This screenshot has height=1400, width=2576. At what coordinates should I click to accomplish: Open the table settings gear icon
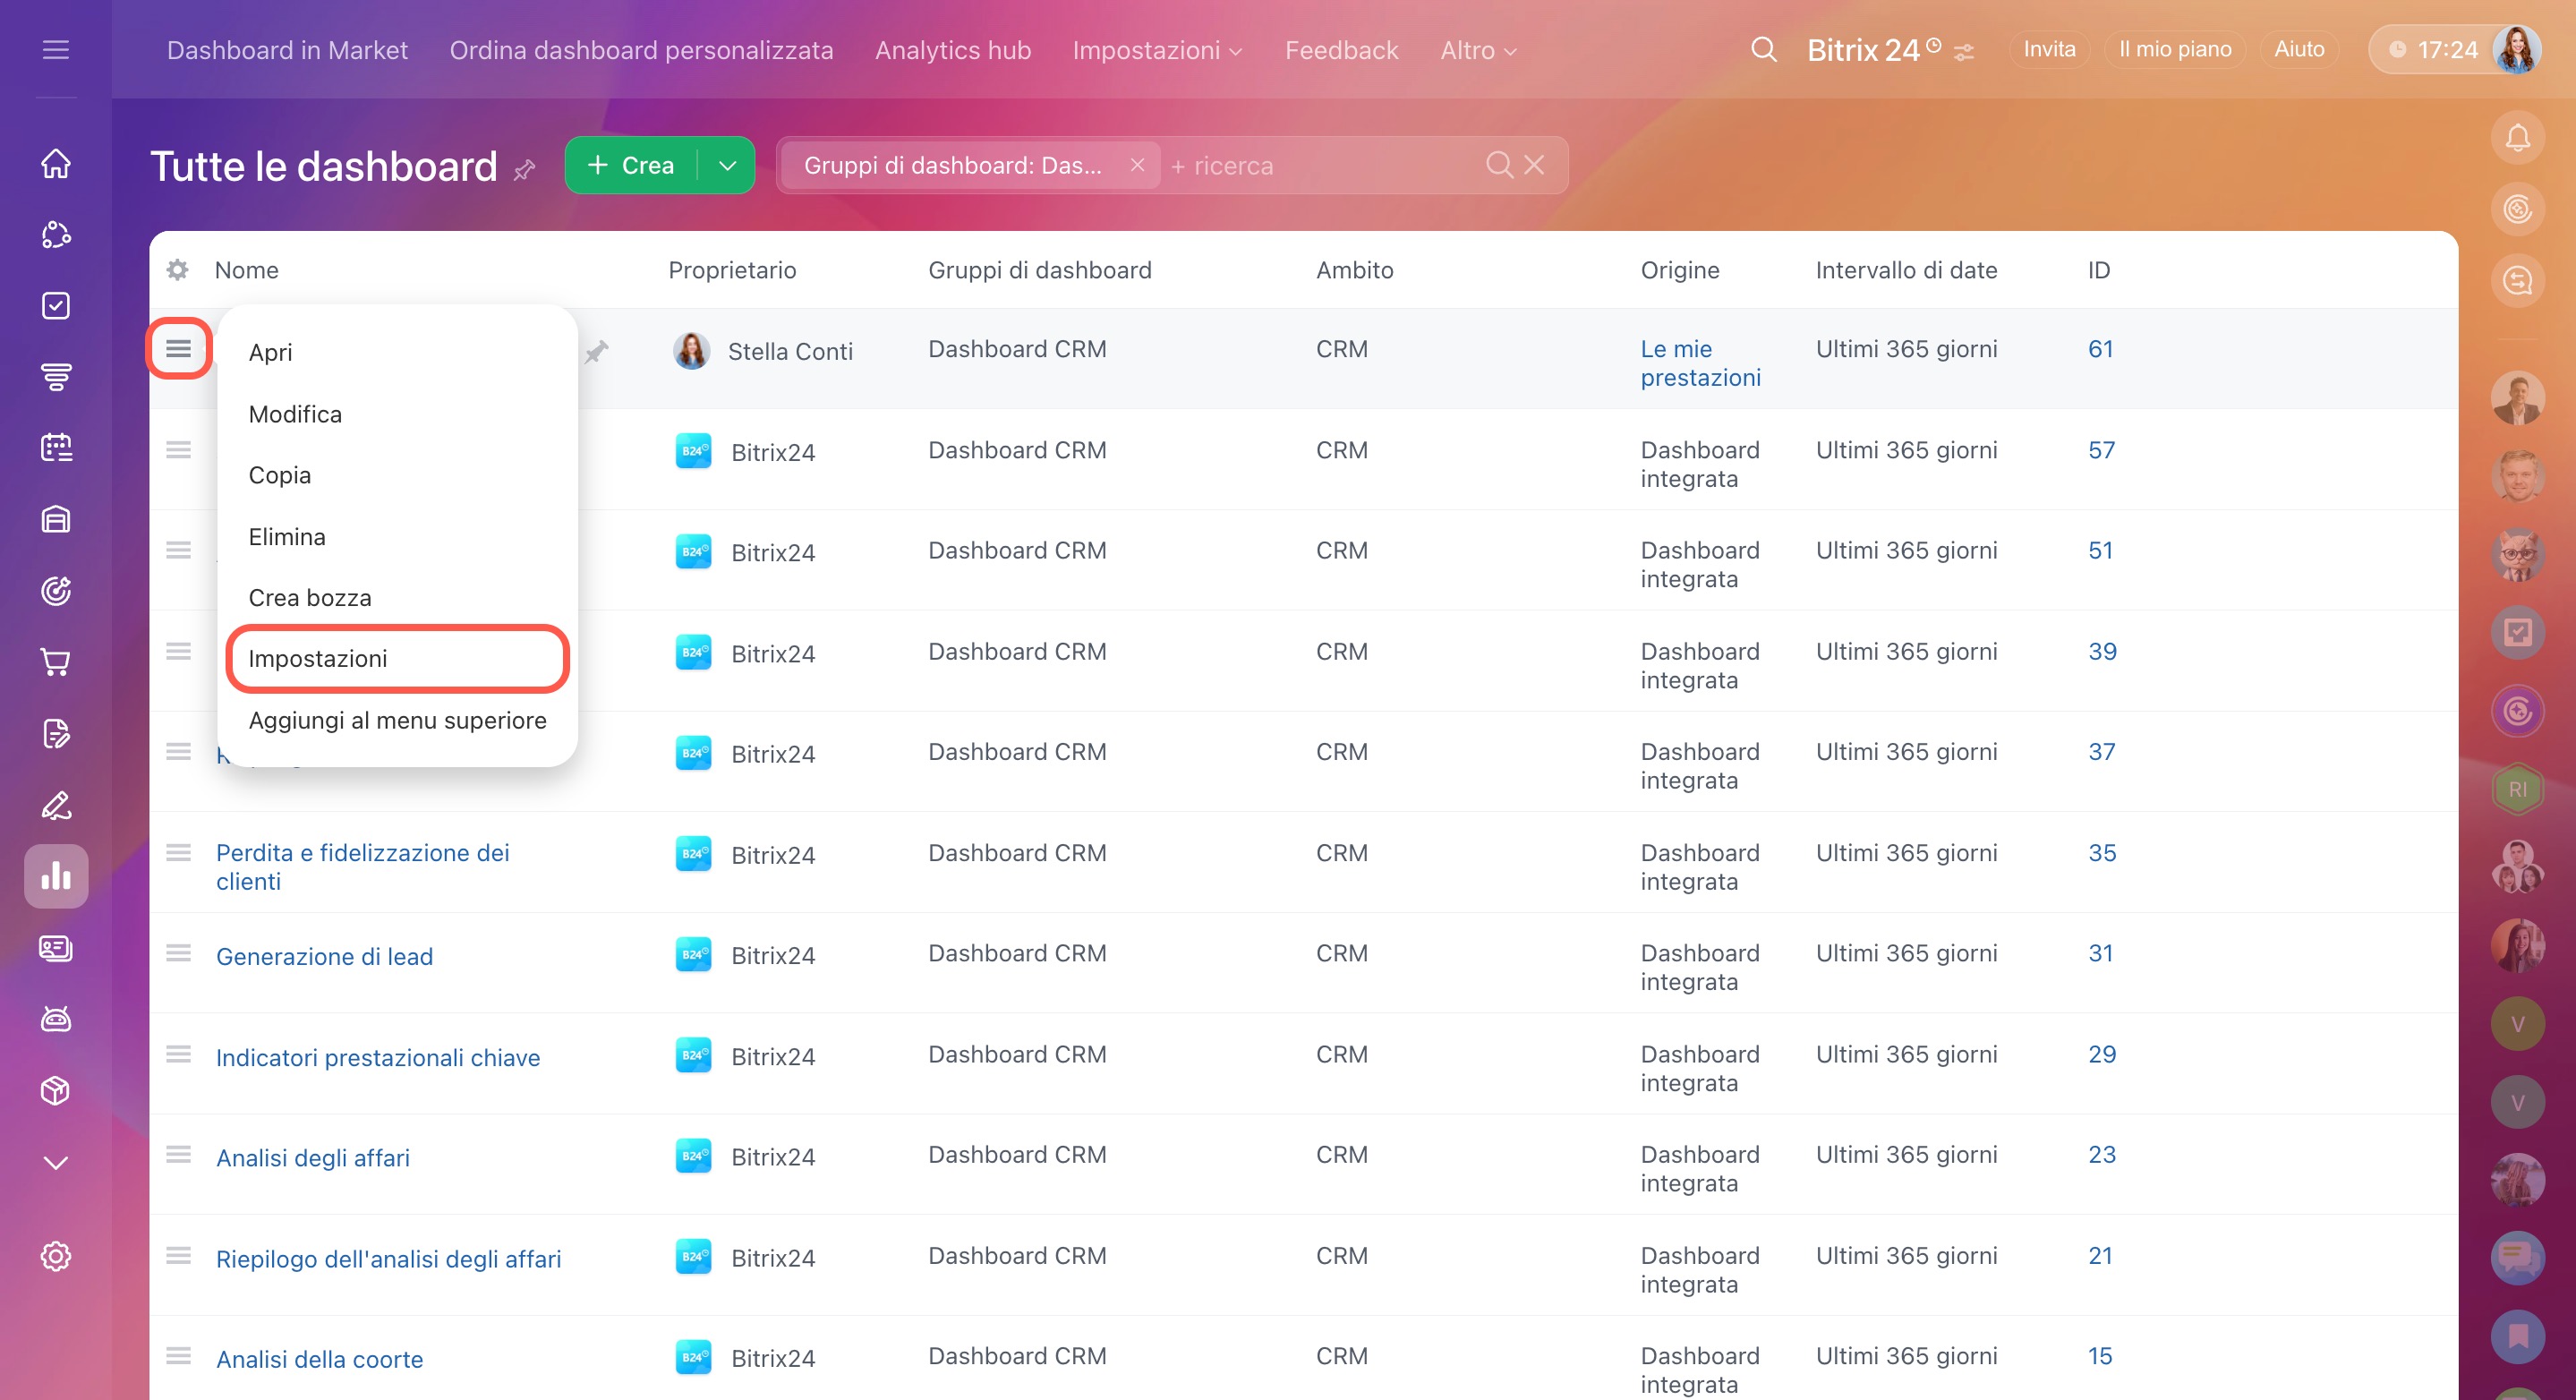(178, 270)
